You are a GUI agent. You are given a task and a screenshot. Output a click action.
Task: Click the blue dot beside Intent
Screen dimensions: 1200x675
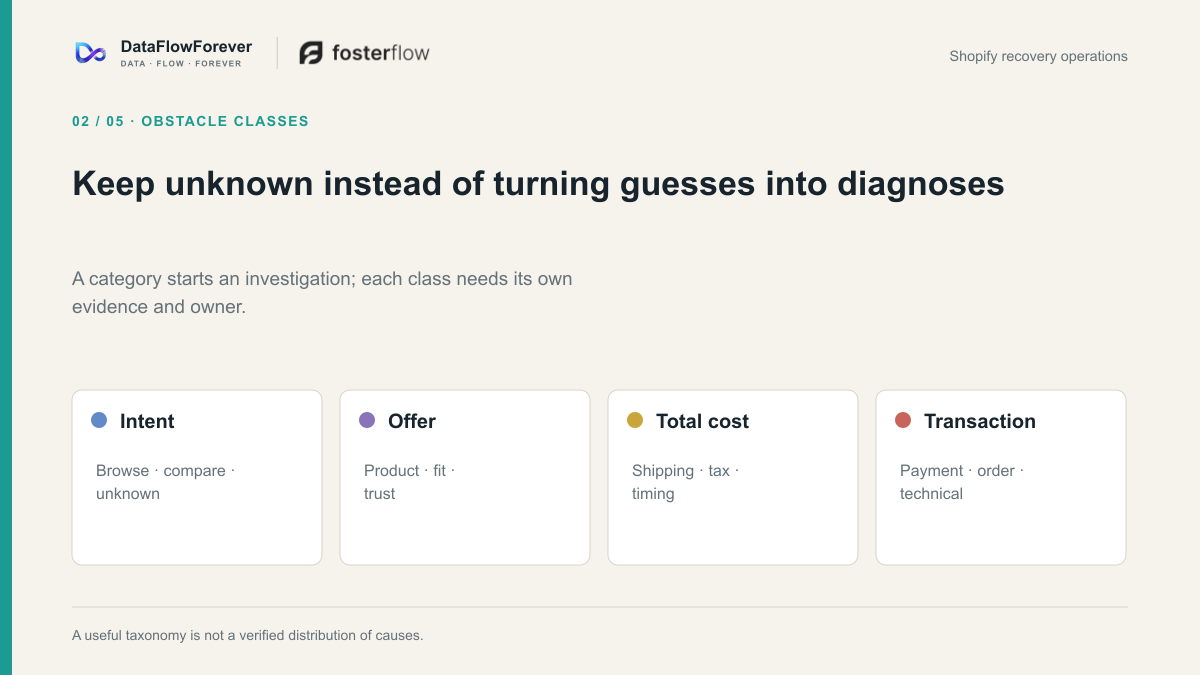pos(99,420)
